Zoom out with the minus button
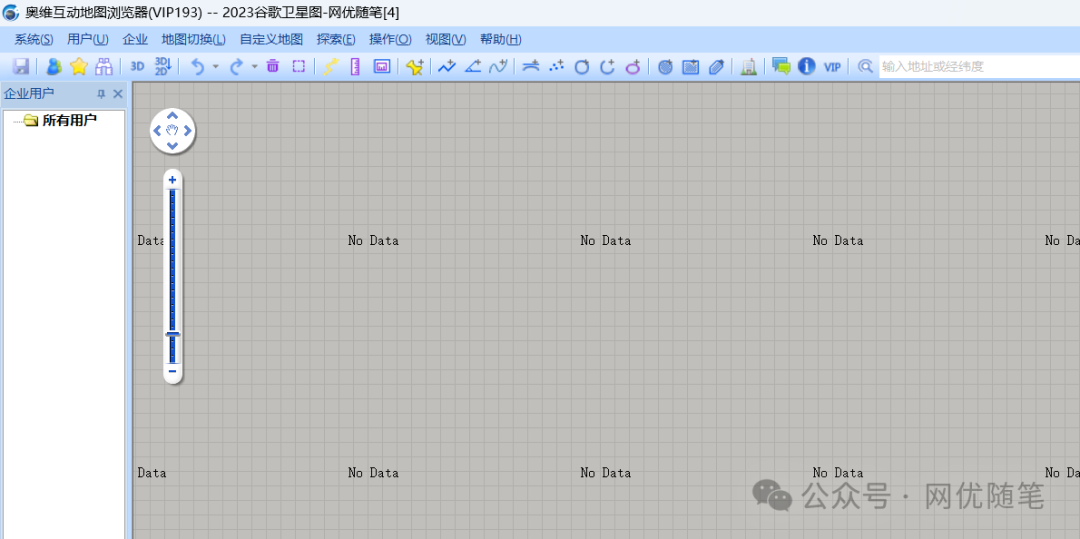Screen dimensions: 1080x539 pyautogui.click(x=172, y=372)
